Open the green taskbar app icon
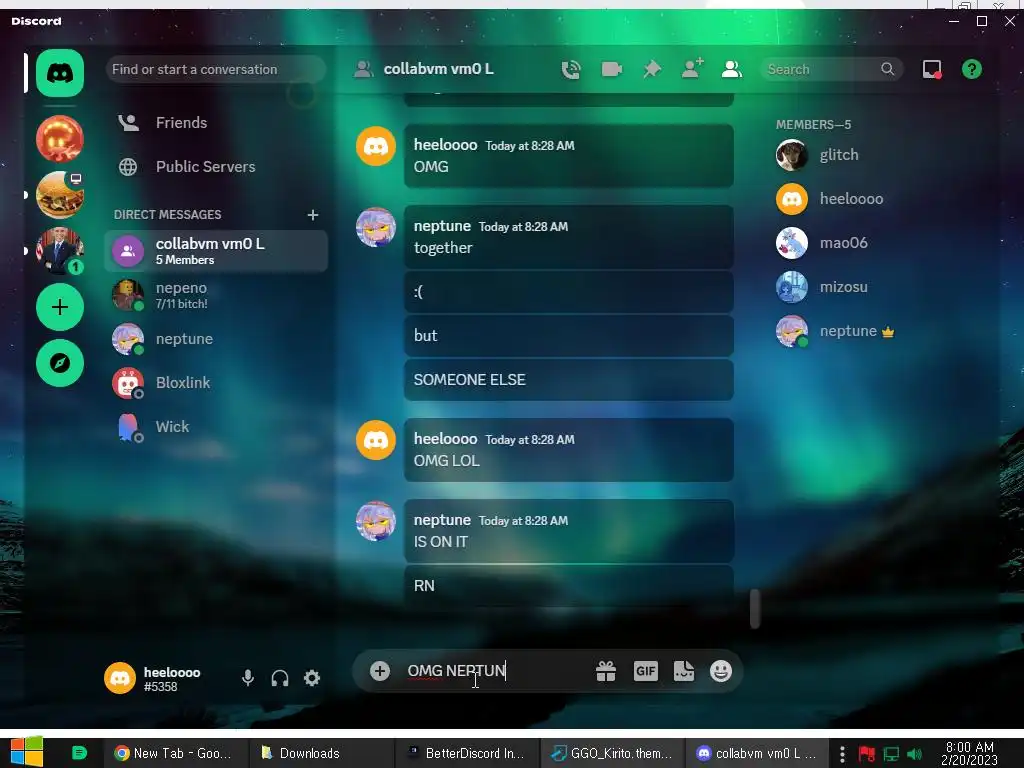Screen dimensions: 1024x768 click(x=79, y=753)
